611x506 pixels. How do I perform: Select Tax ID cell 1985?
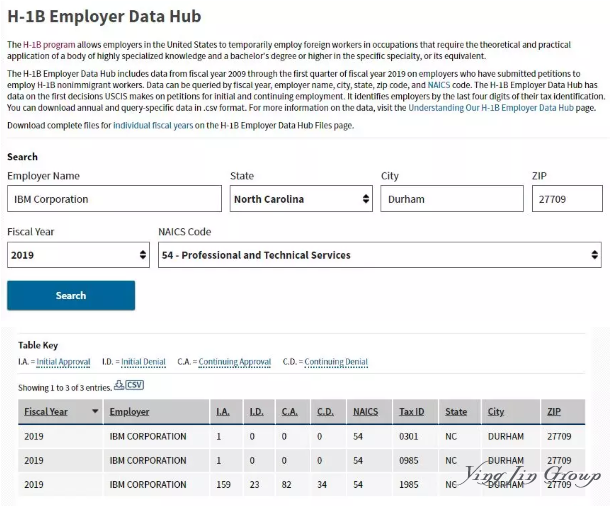coord(408,485)
